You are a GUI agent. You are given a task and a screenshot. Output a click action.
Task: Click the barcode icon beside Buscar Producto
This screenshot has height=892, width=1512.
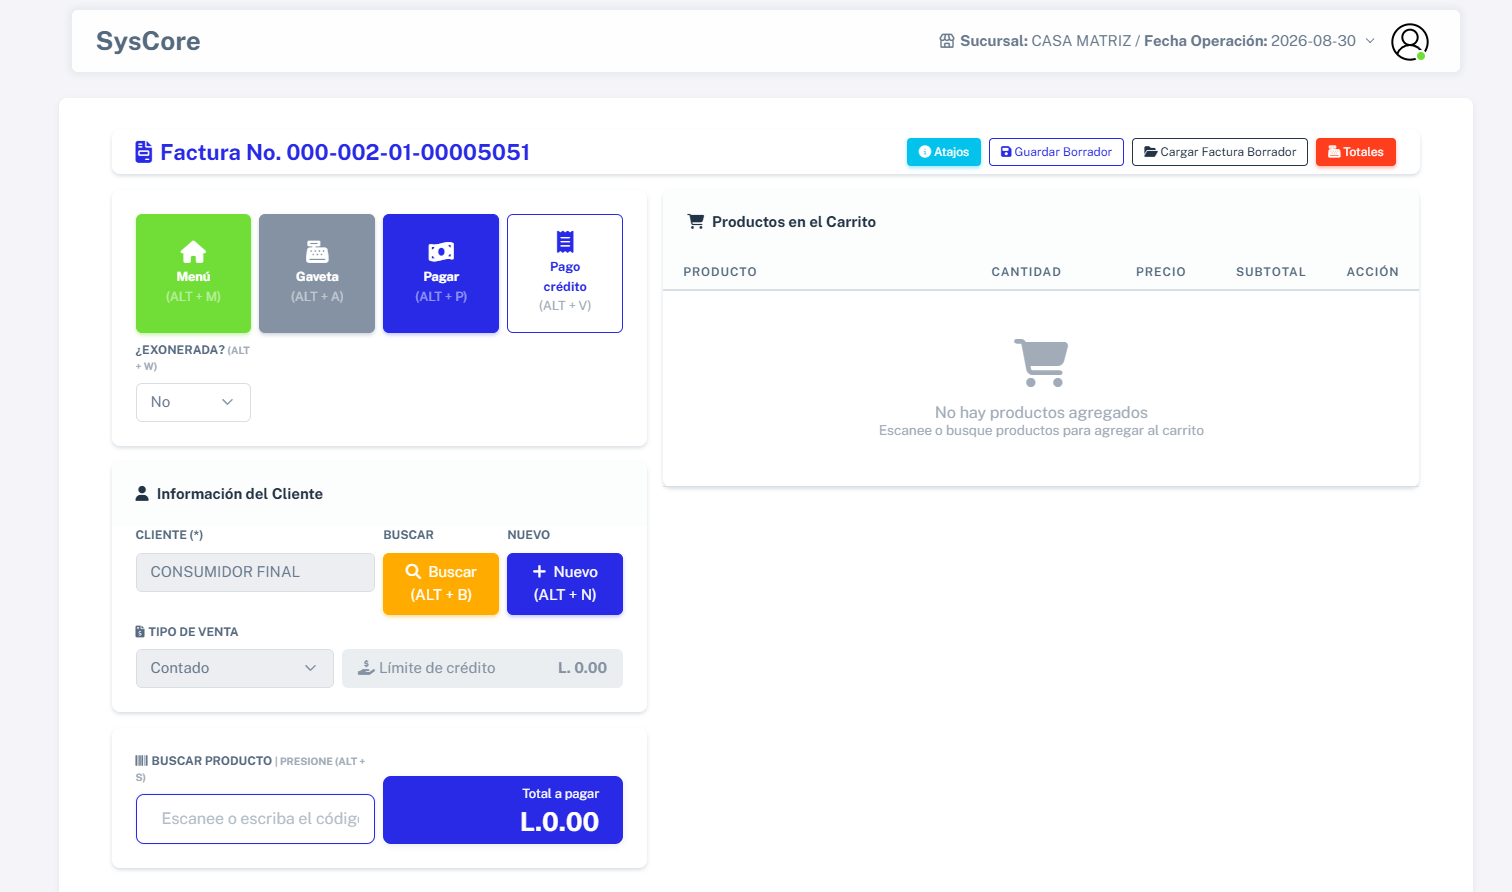click(x=141, y=761)
